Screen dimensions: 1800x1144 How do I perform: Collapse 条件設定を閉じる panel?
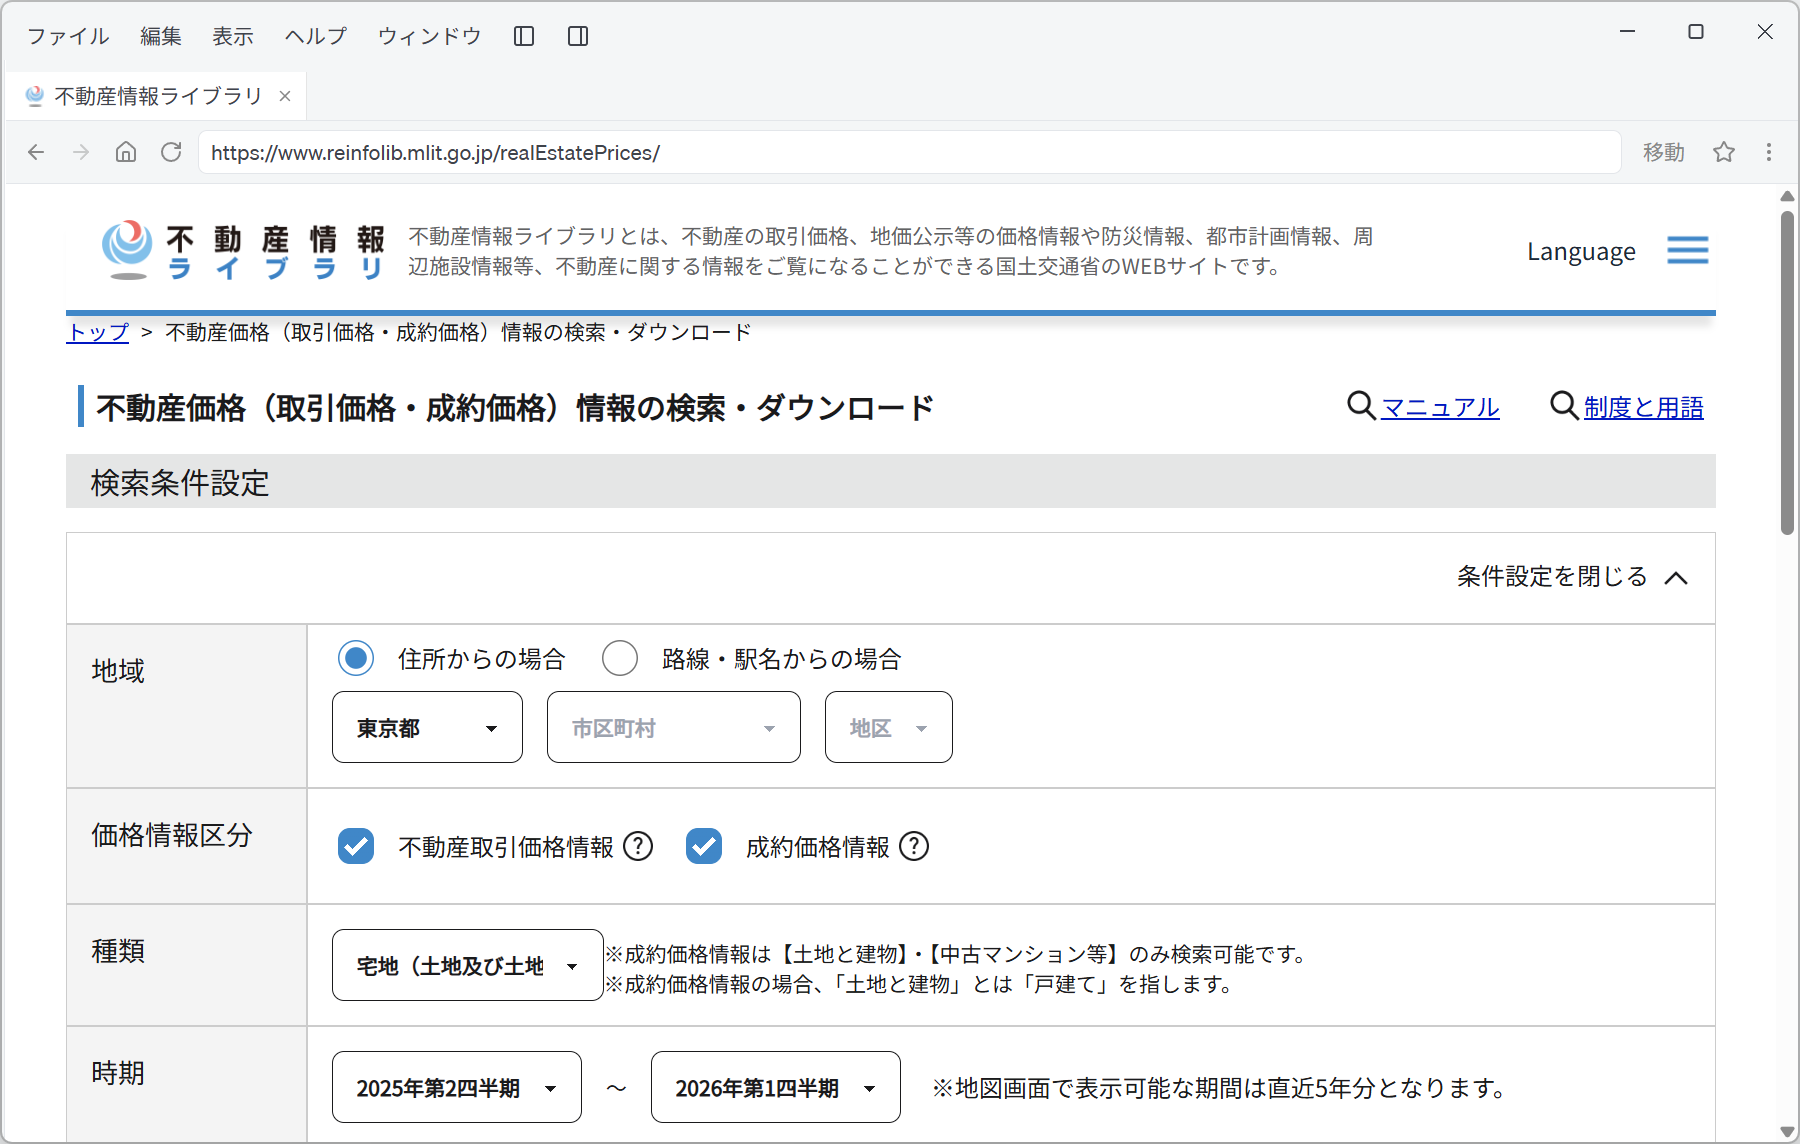tap(1573, 577)
